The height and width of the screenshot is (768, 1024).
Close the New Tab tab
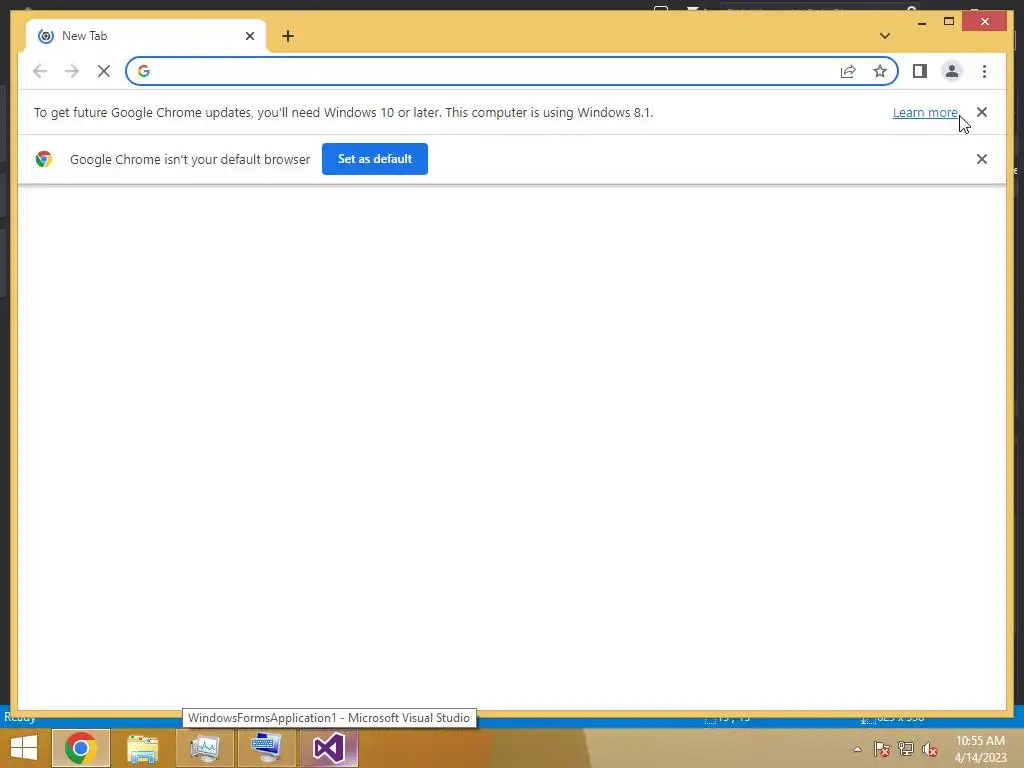pyautogui.click(x=249, y=36)
